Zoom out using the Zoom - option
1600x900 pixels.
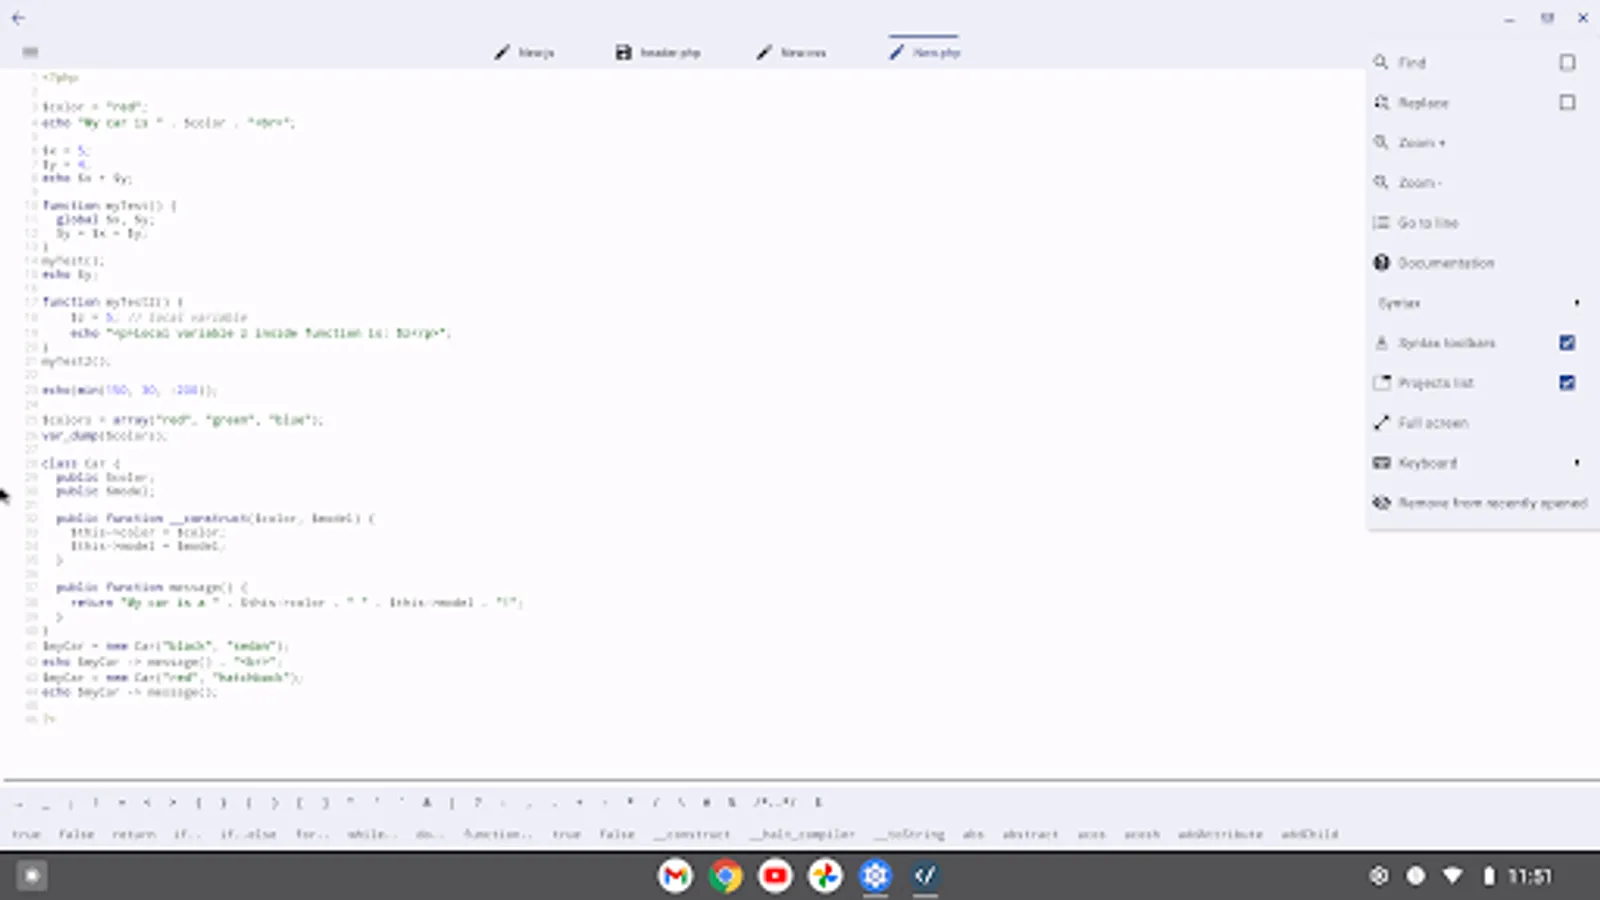[1420, 182]
